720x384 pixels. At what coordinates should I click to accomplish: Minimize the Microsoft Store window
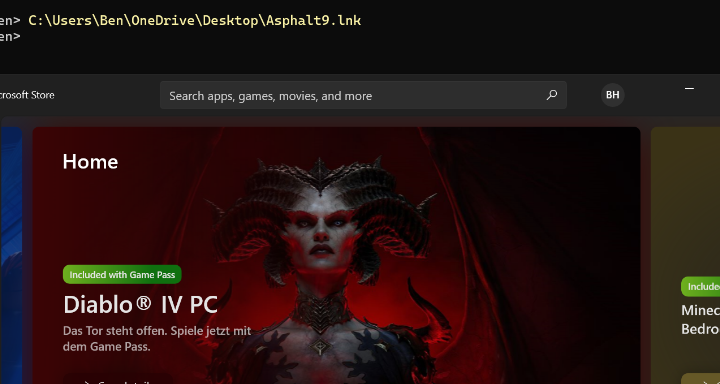[689, 88]
